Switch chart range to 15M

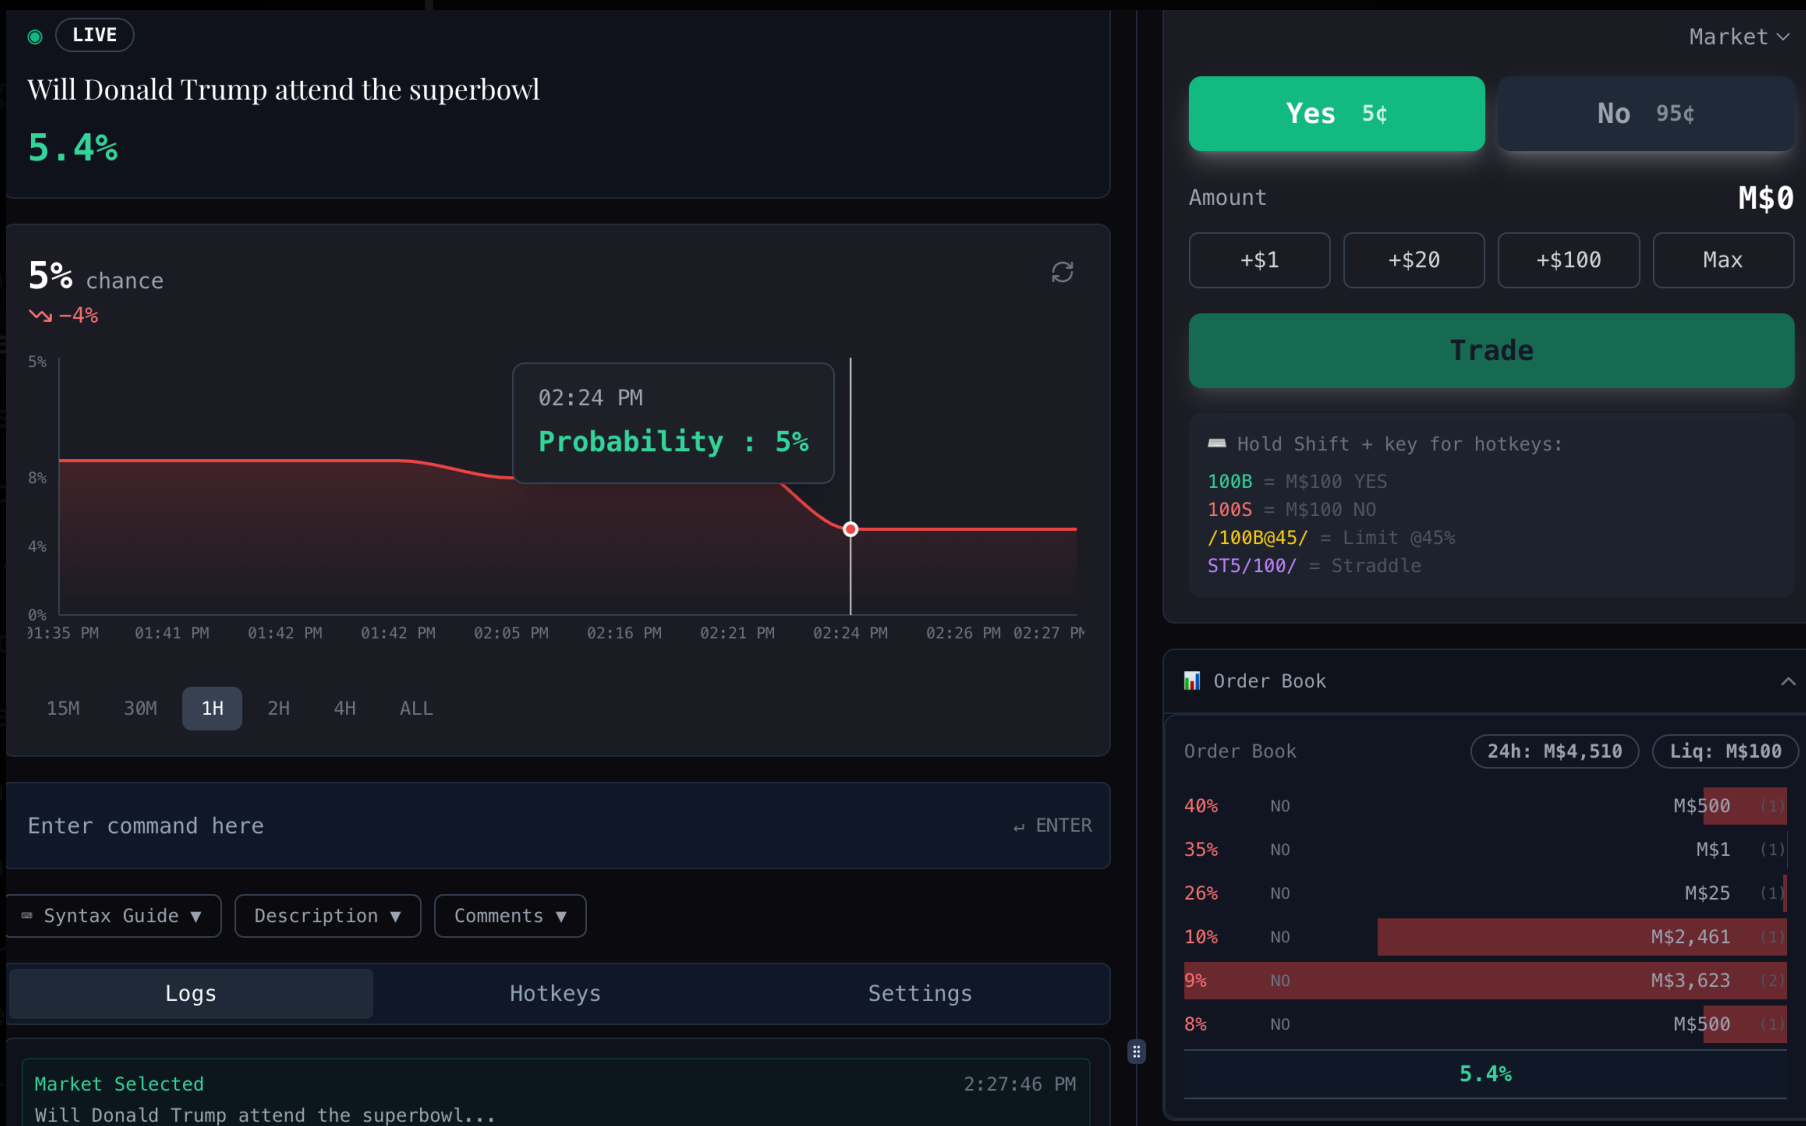pyautogui.click(x=63, y=708)
